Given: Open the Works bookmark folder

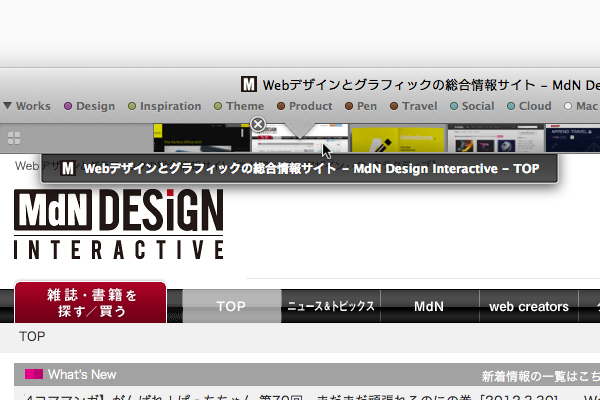Looking at the screenshot, I should (x=27, y=106).
